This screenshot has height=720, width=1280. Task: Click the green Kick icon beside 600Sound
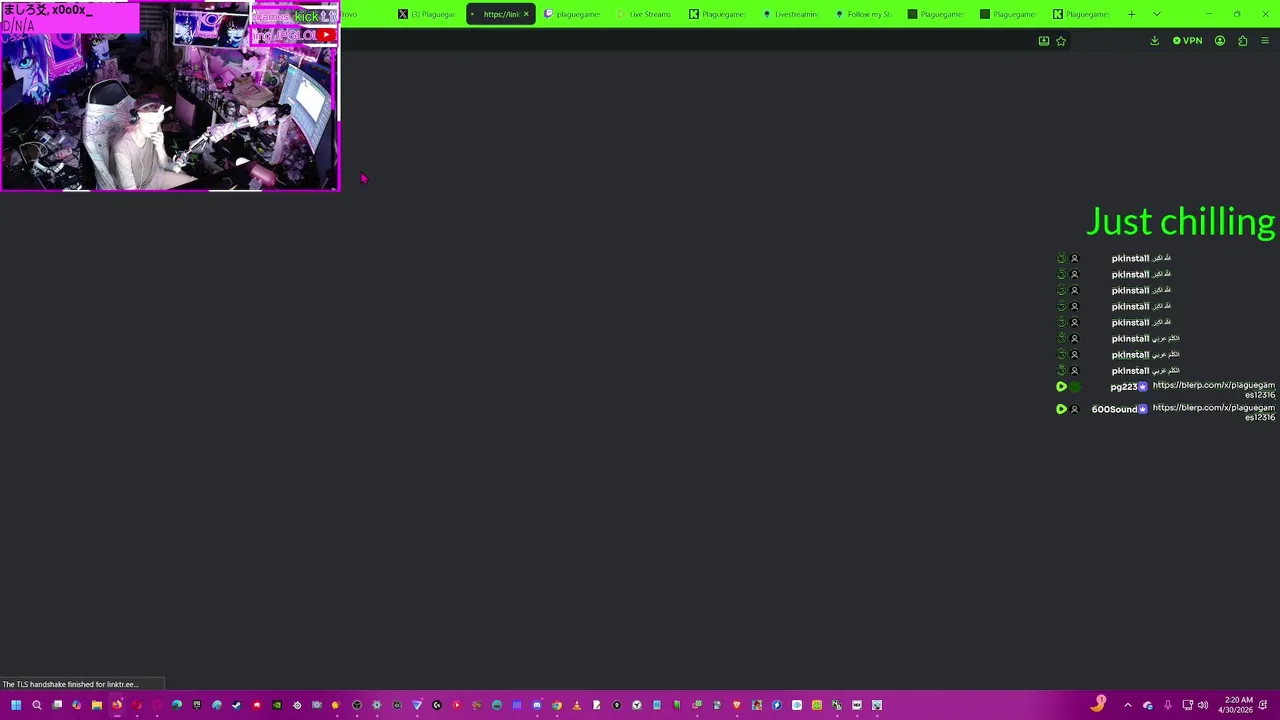(1061, 409)
